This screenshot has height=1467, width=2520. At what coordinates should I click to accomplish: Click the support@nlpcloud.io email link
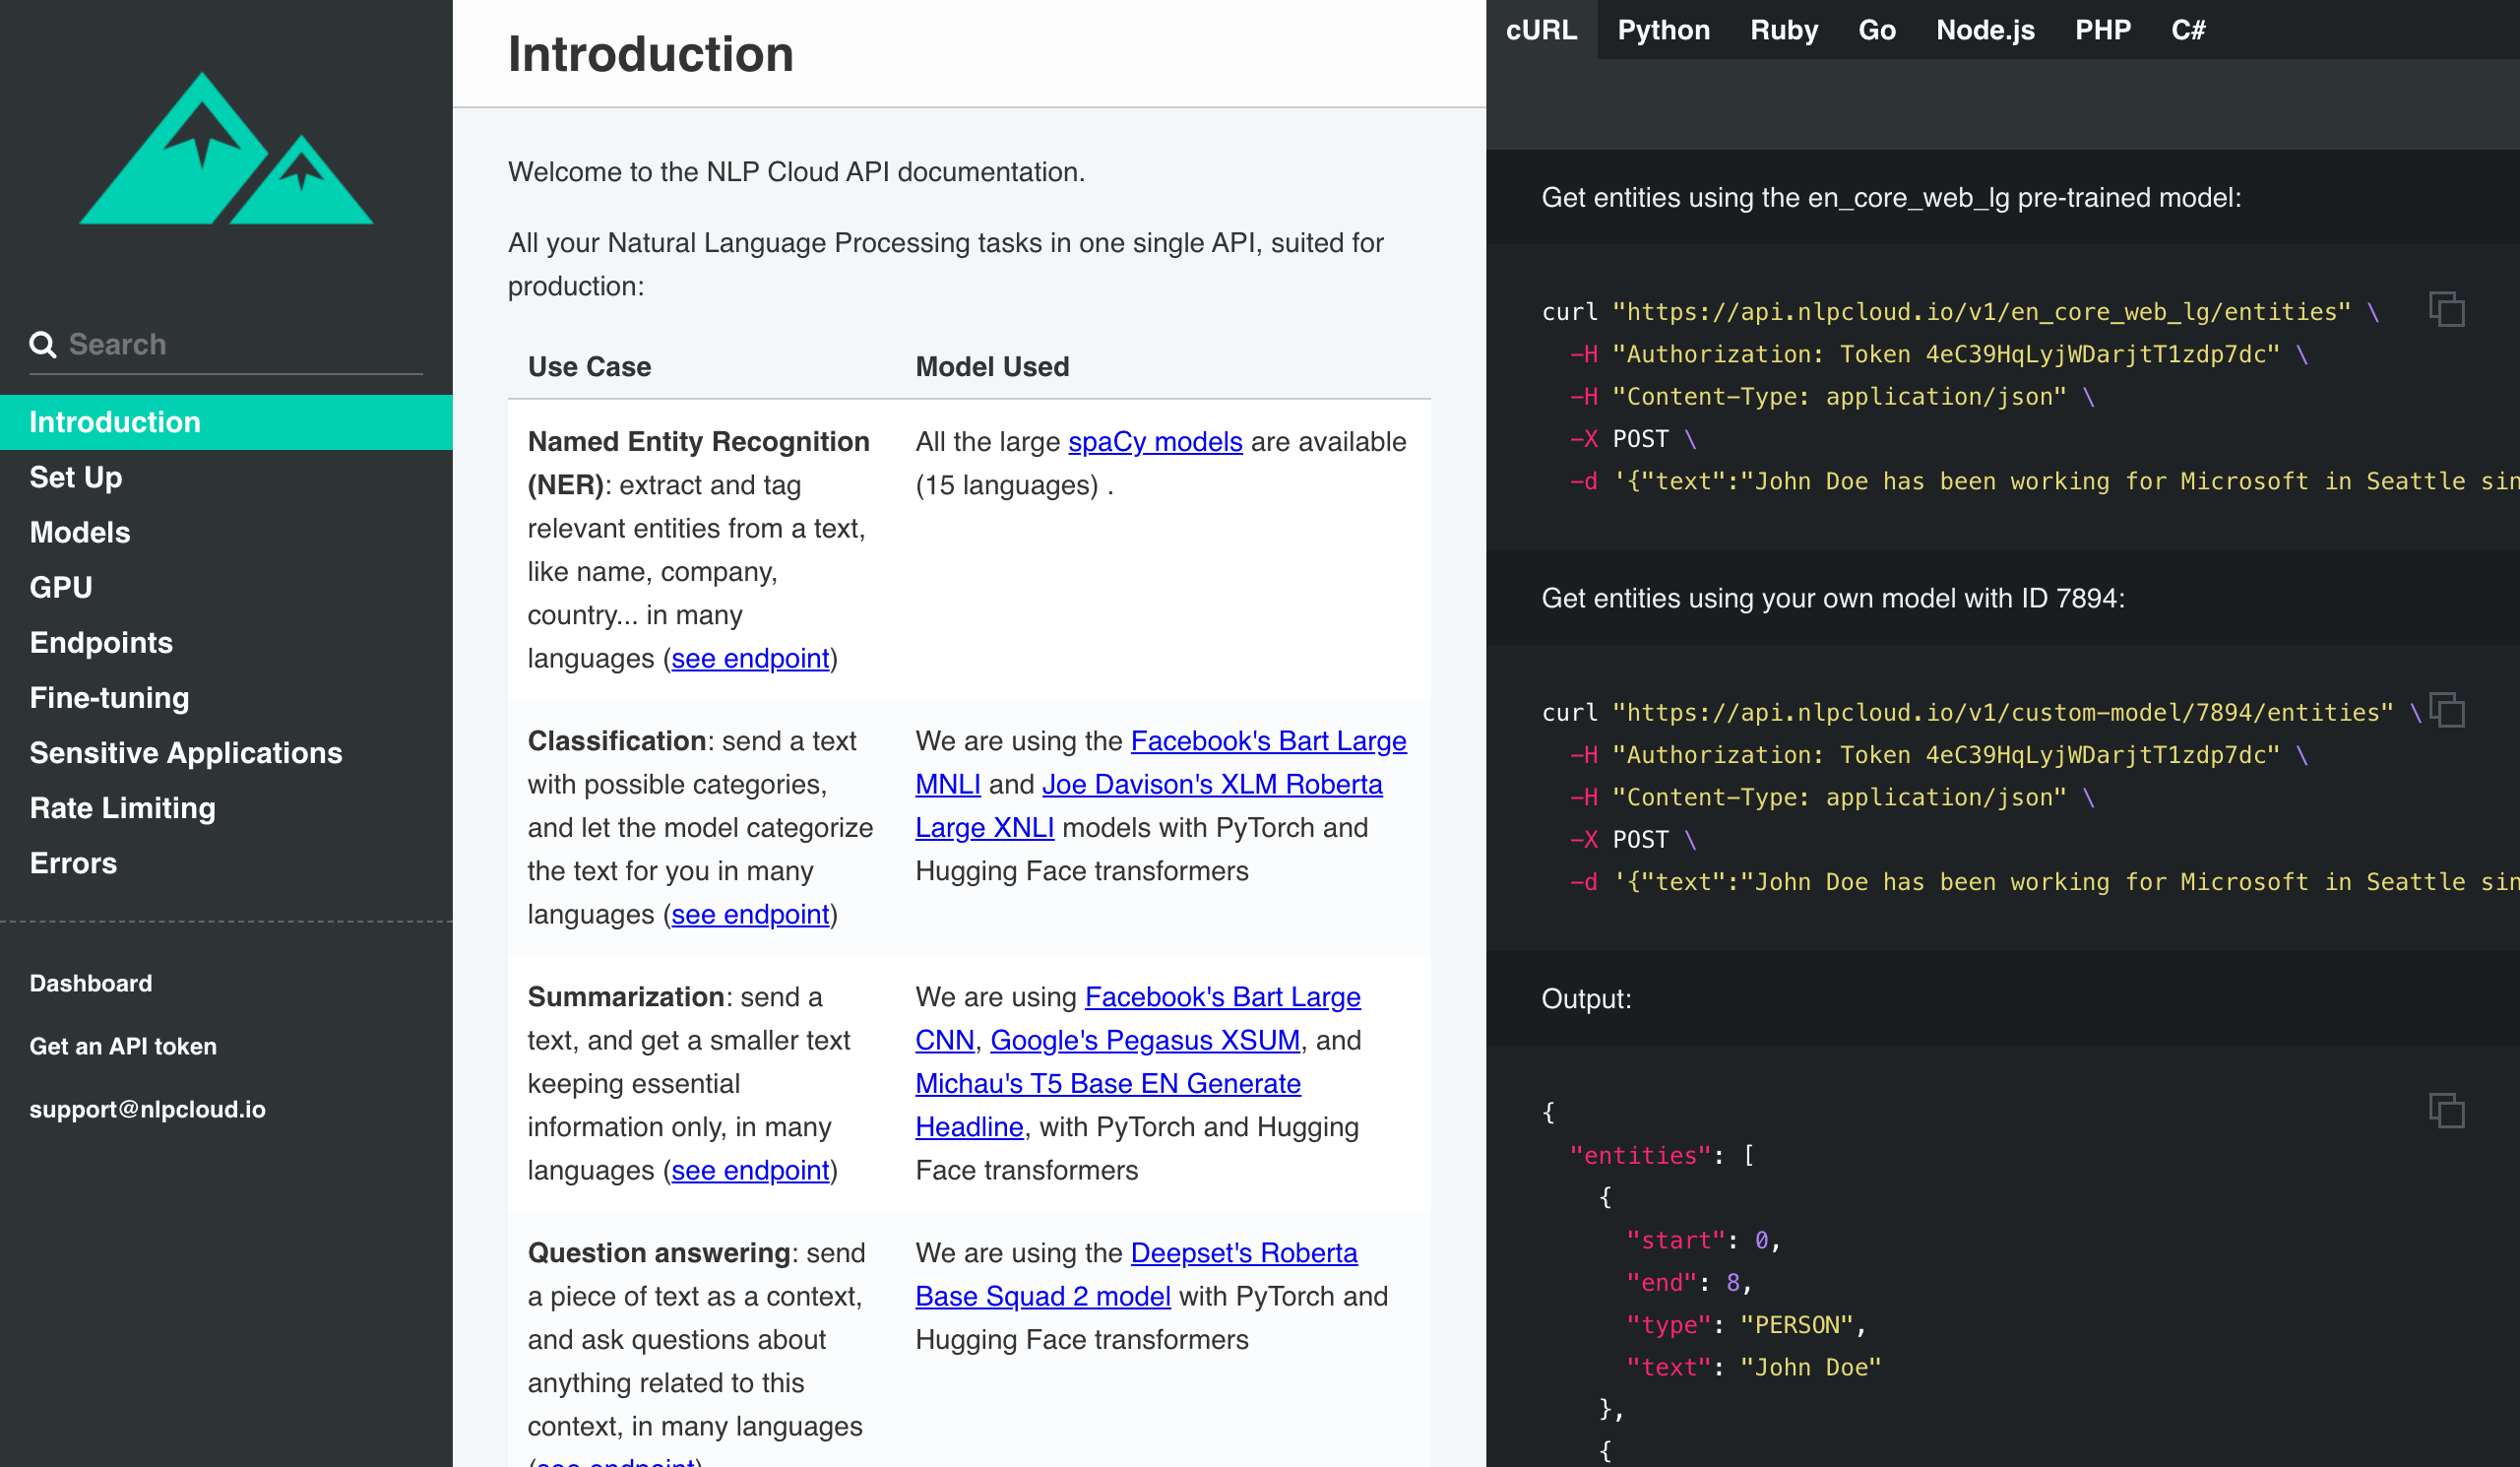pyautogui.click(x=147, y=1109)
